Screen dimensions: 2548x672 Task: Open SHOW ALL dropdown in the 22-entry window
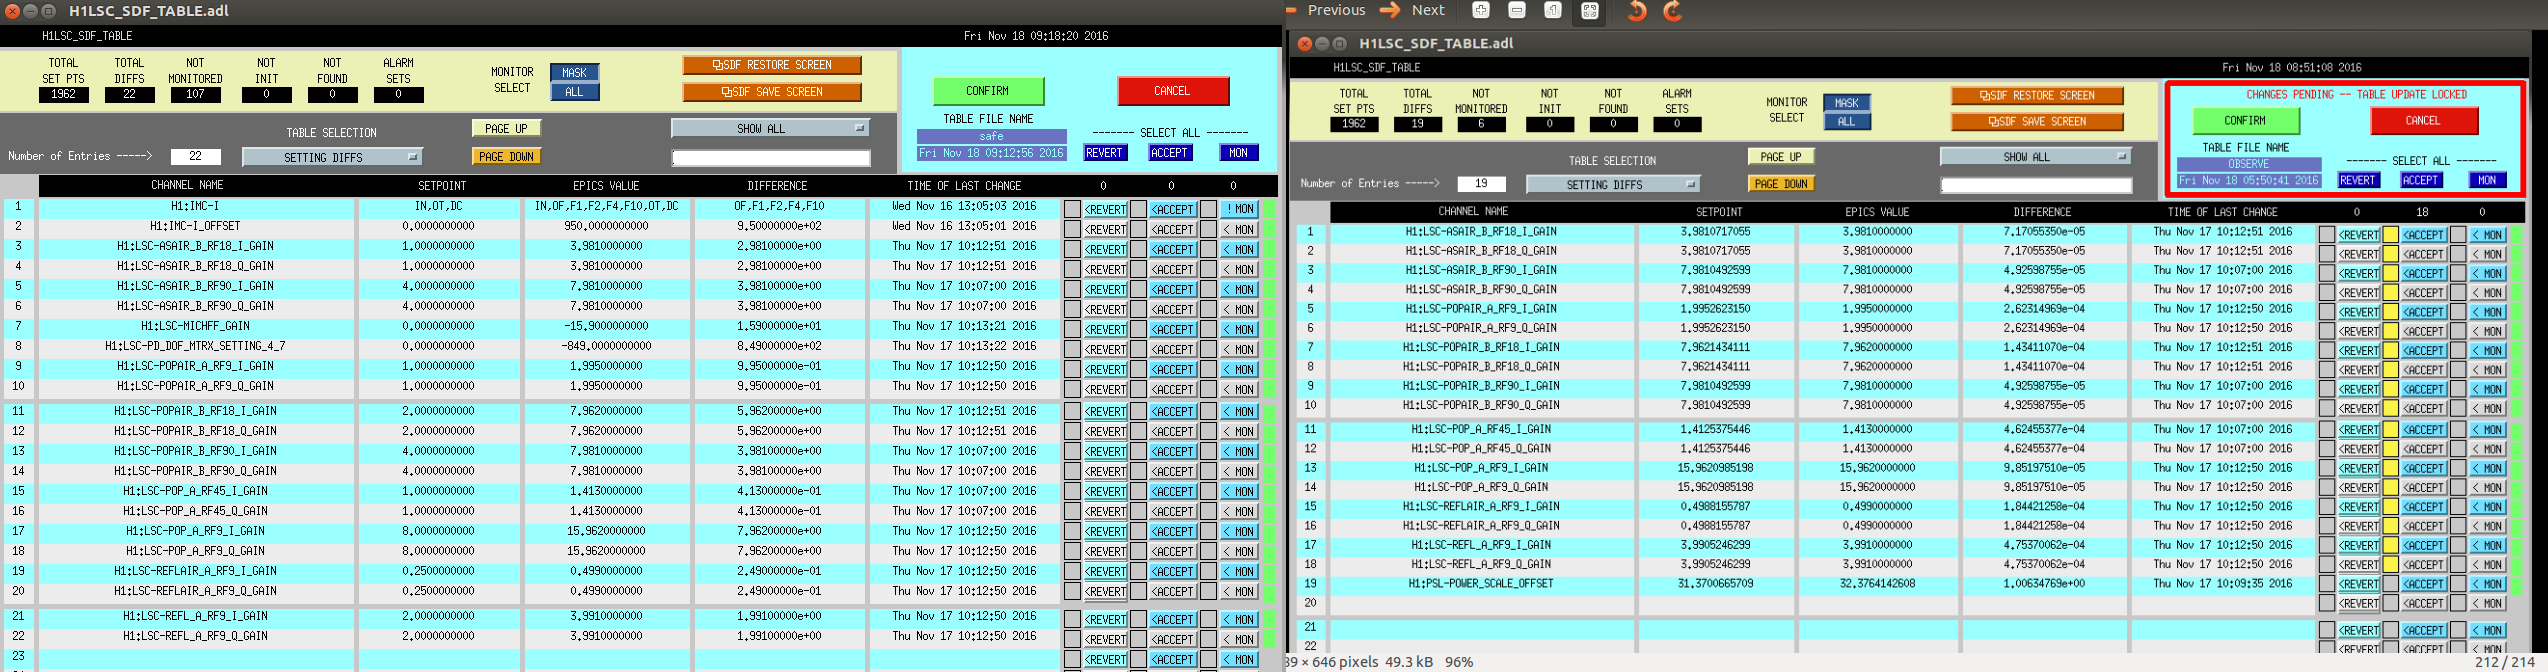coord(770,129)
